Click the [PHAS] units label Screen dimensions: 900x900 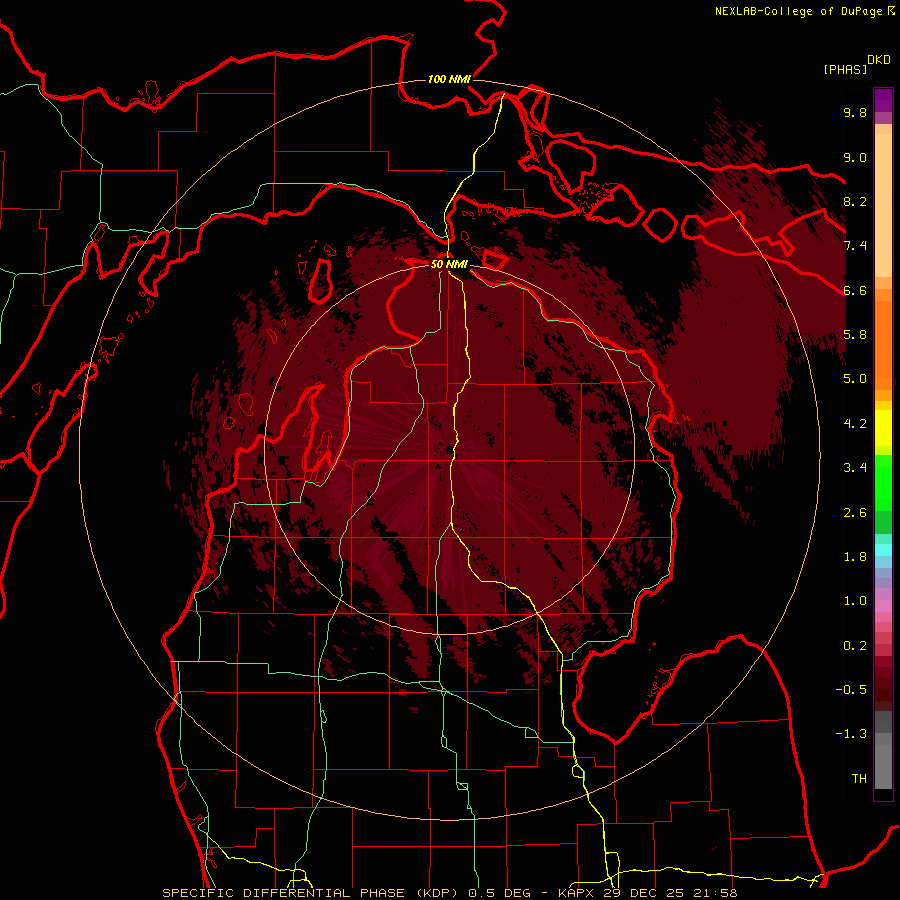point(845,69)
